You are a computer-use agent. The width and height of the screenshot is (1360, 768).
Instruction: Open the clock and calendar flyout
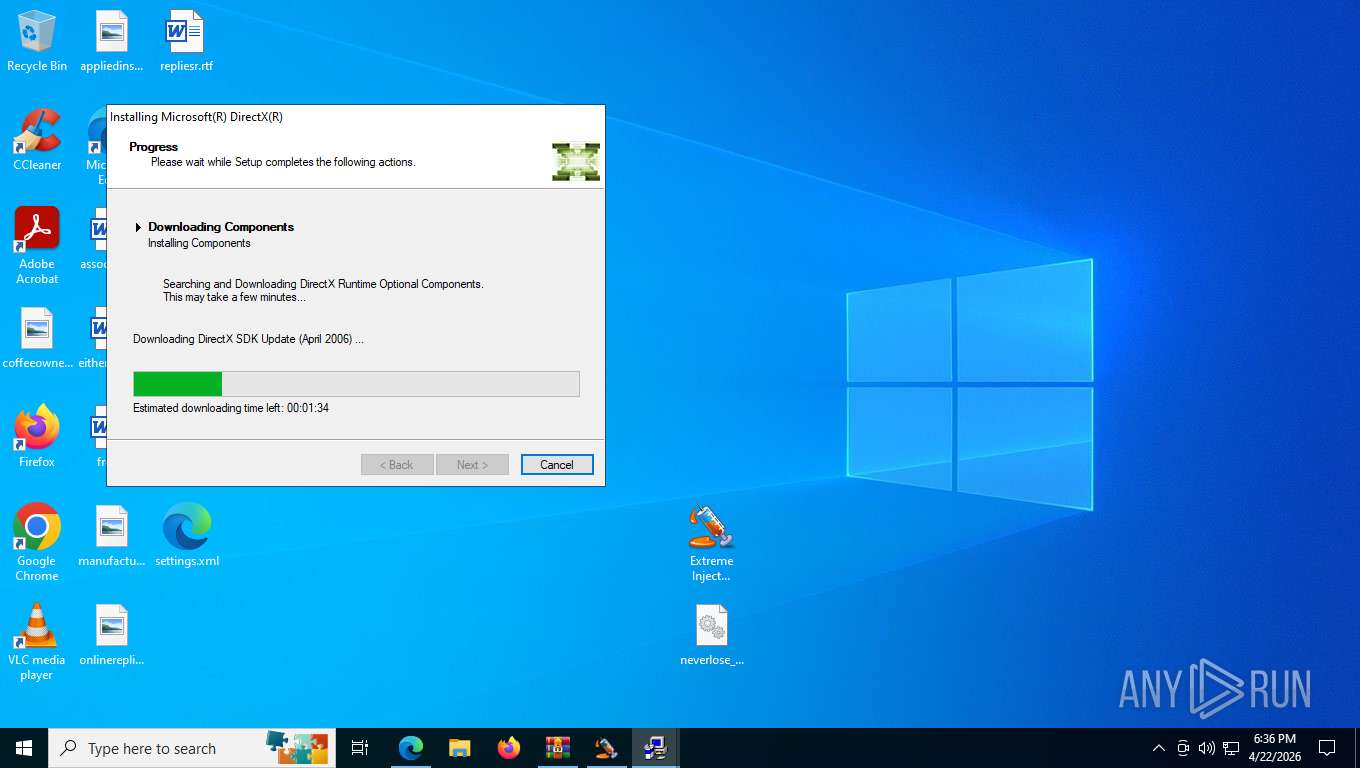point(1275,748)
